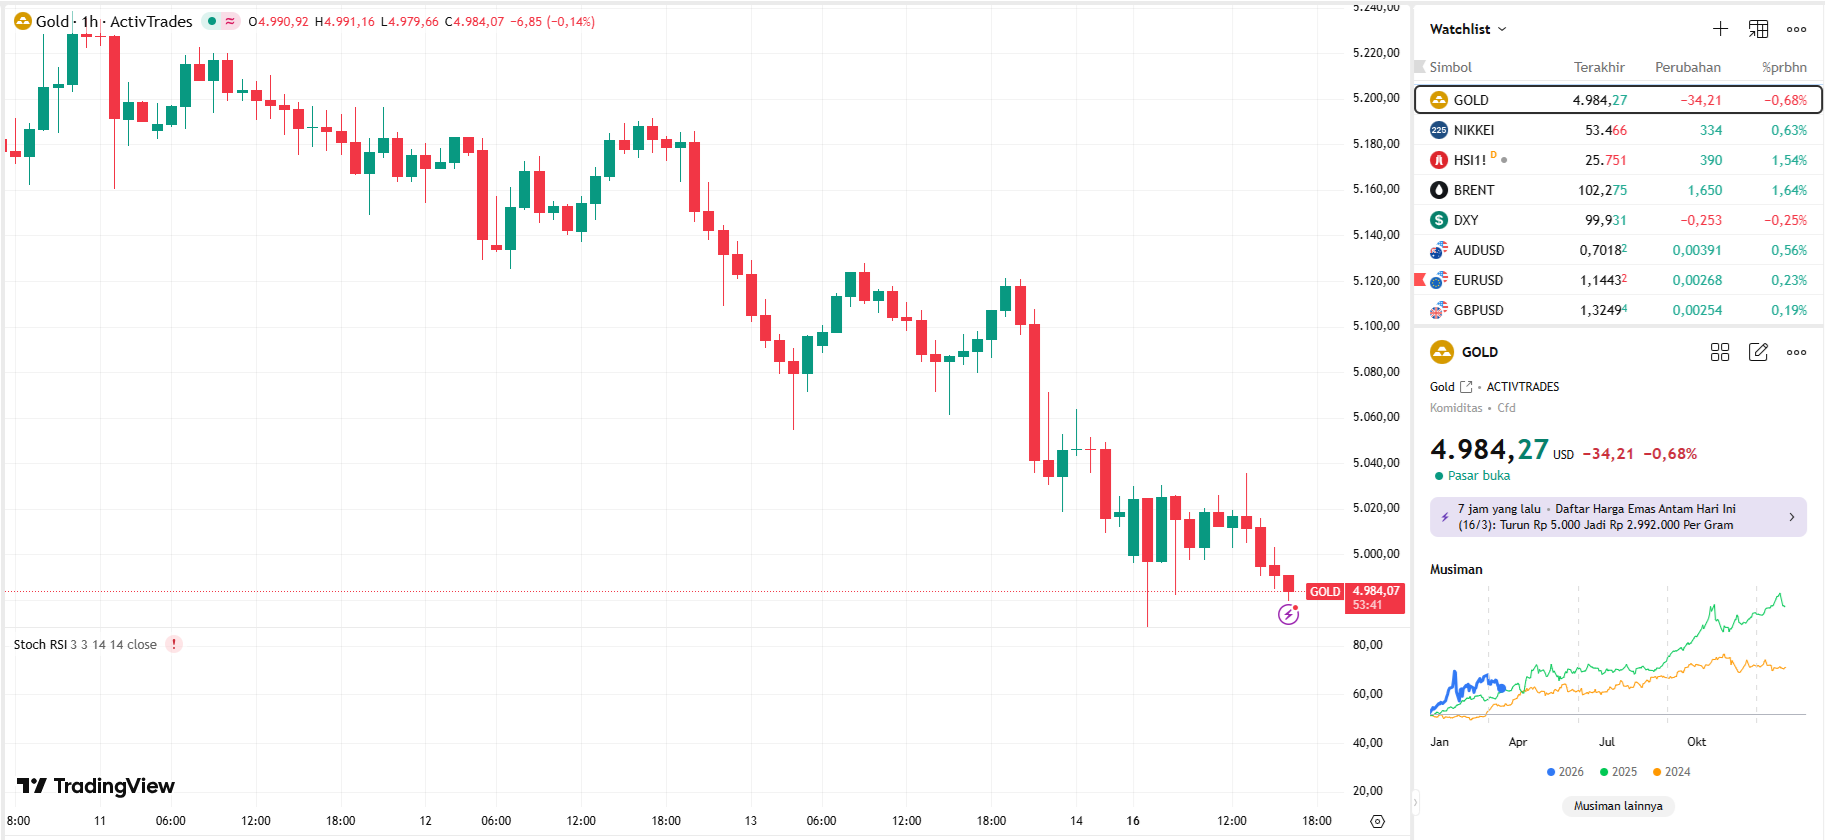Click the edit note icon in GOLD details
The width and height of the screenshot is (1825, 840).
(x=1758, y=352)
